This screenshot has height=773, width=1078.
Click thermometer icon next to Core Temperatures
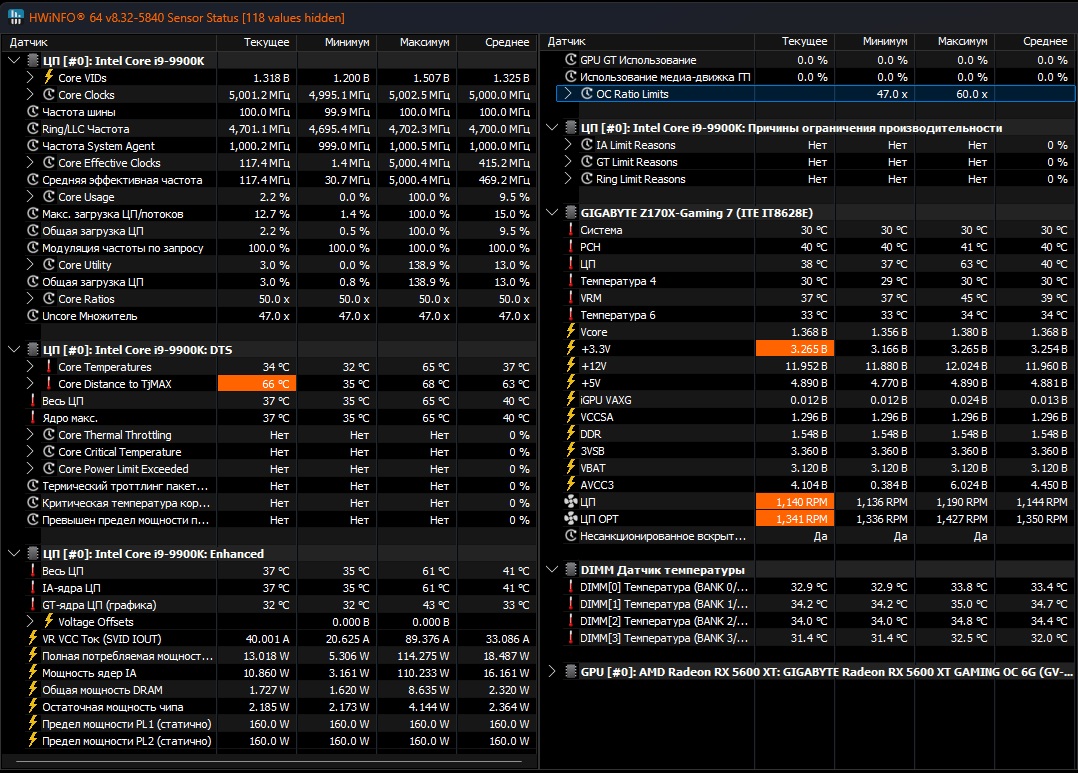pos(49,367)
